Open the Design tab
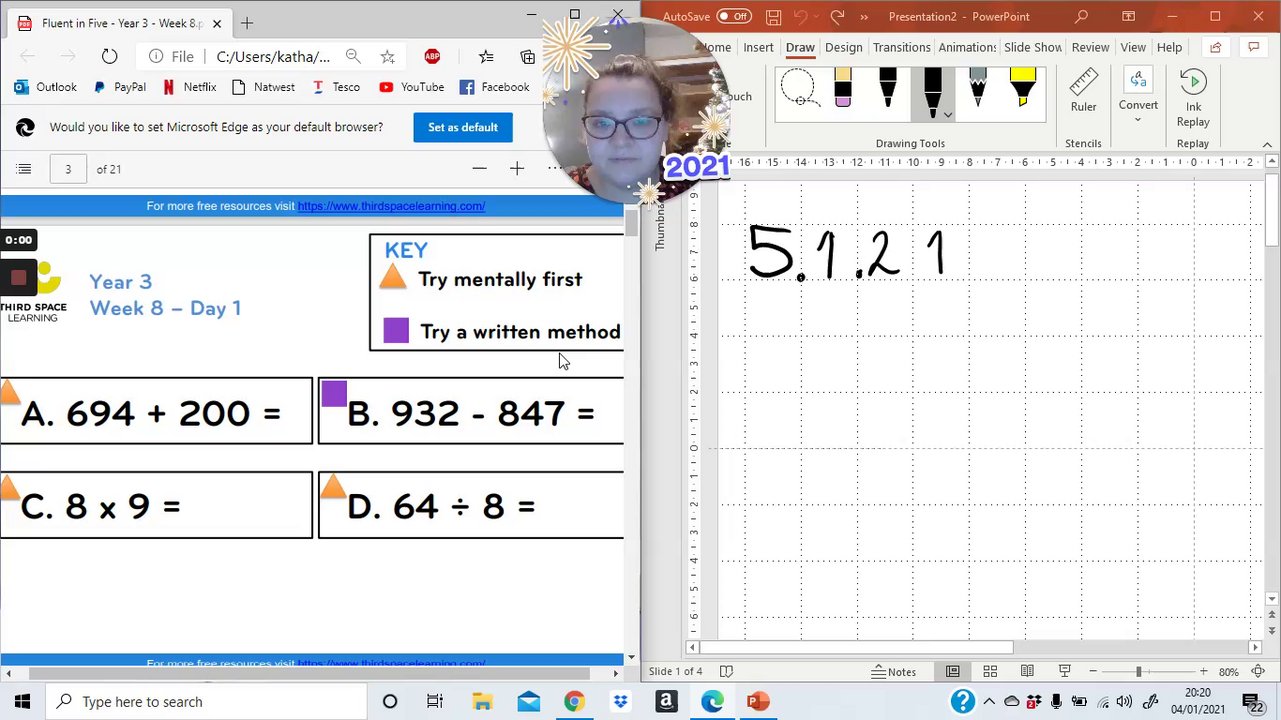The height and width of the screenshot is (720, 1281). point(843,47)
